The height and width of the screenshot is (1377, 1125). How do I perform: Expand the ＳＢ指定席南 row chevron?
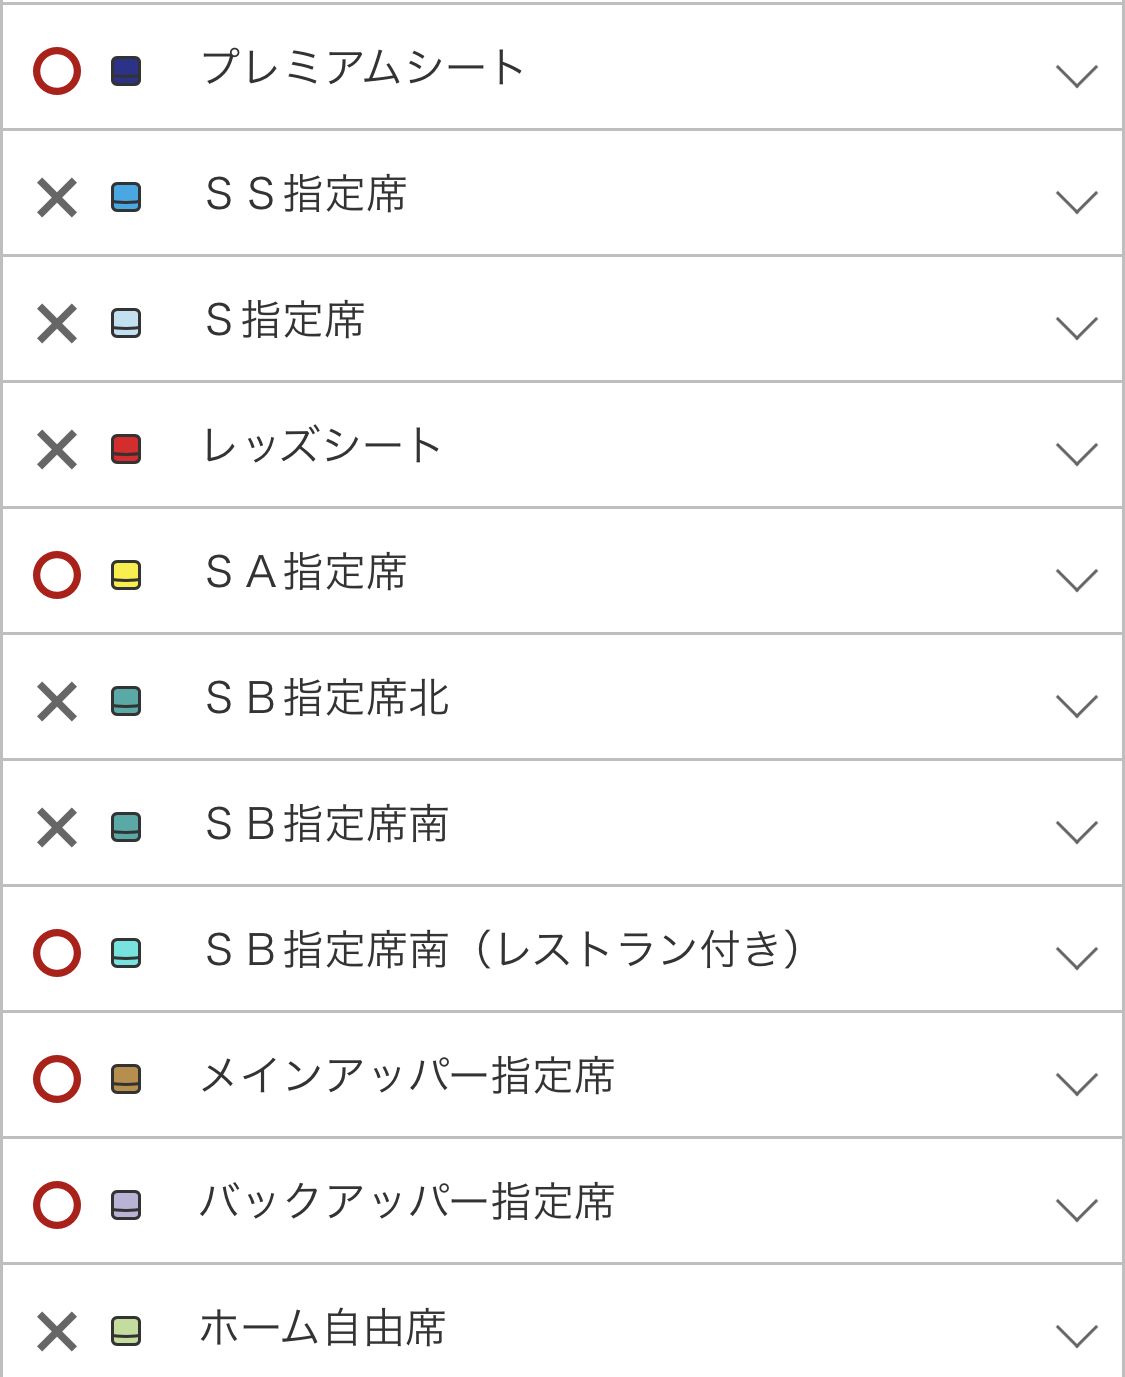[x=1076, y=832]
